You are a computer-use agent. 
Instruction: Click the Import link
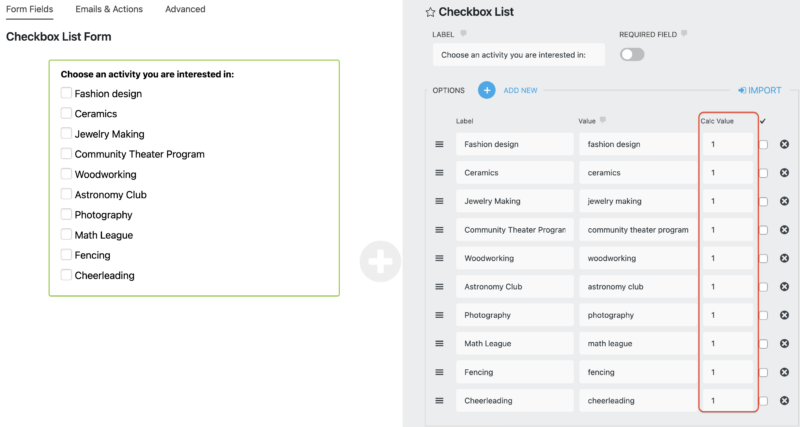[x=760, y=90]
